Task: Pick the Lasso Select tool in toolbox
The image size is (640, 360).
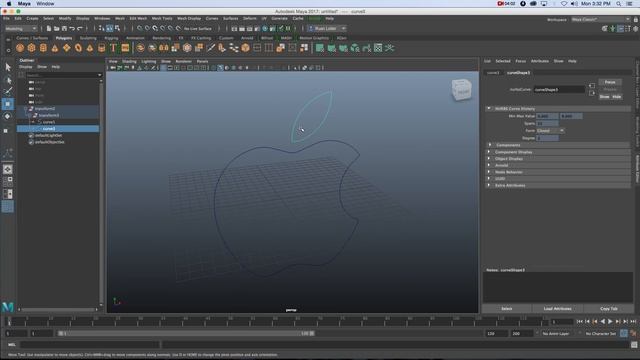Action: tap(8, 79)
